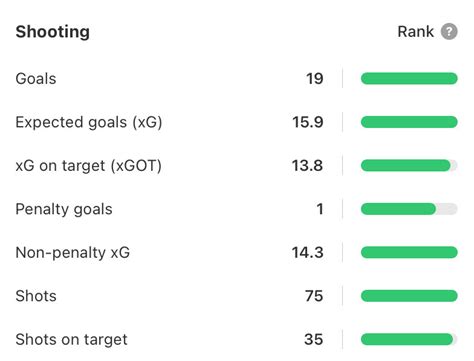Click the Goals rank bar
Viewport: 474px width, 361px height.
click(x=409, y=79)
